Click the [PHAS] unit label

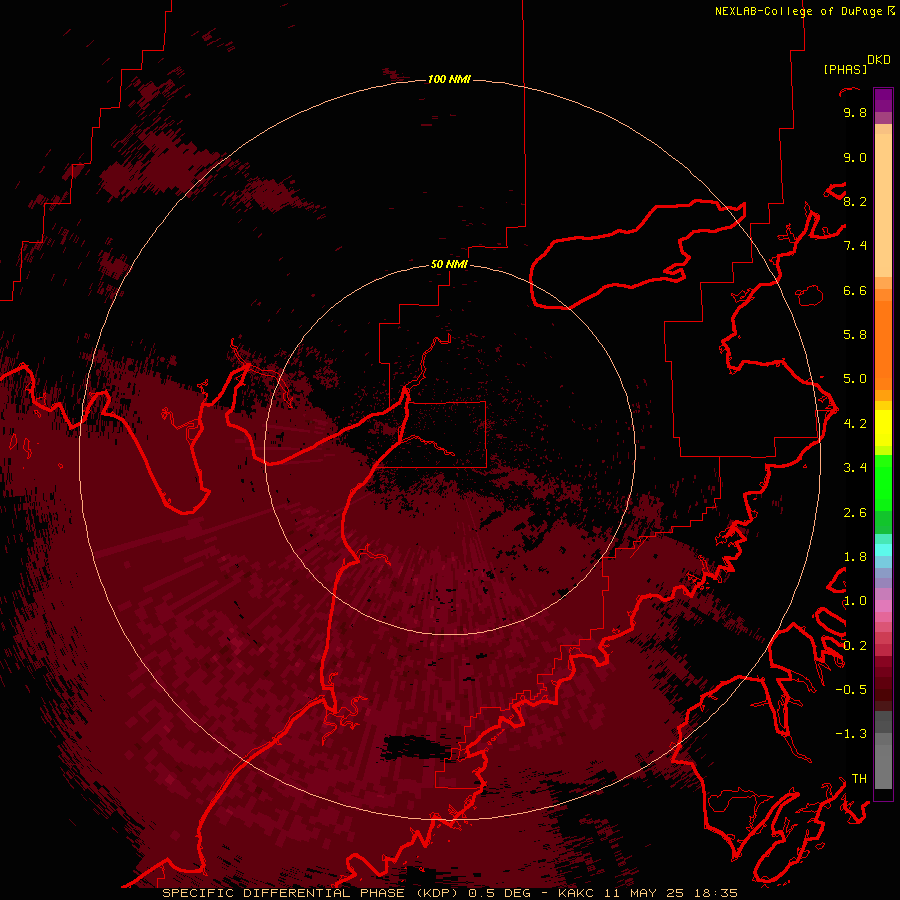(x=845, y=69)
